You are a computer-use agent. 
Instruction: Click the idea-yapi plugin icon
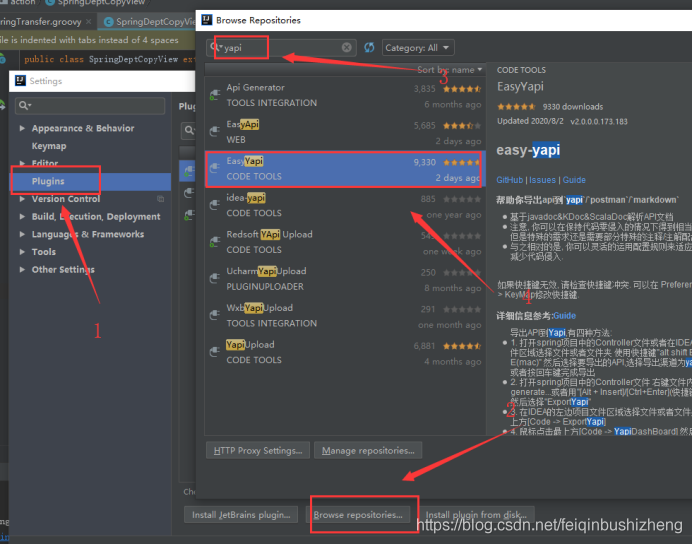[214, 205]
